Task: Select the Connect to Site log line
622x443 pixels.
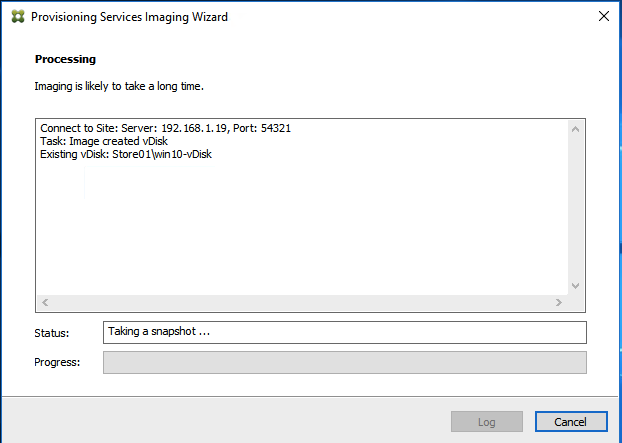Action: [165, 128]
